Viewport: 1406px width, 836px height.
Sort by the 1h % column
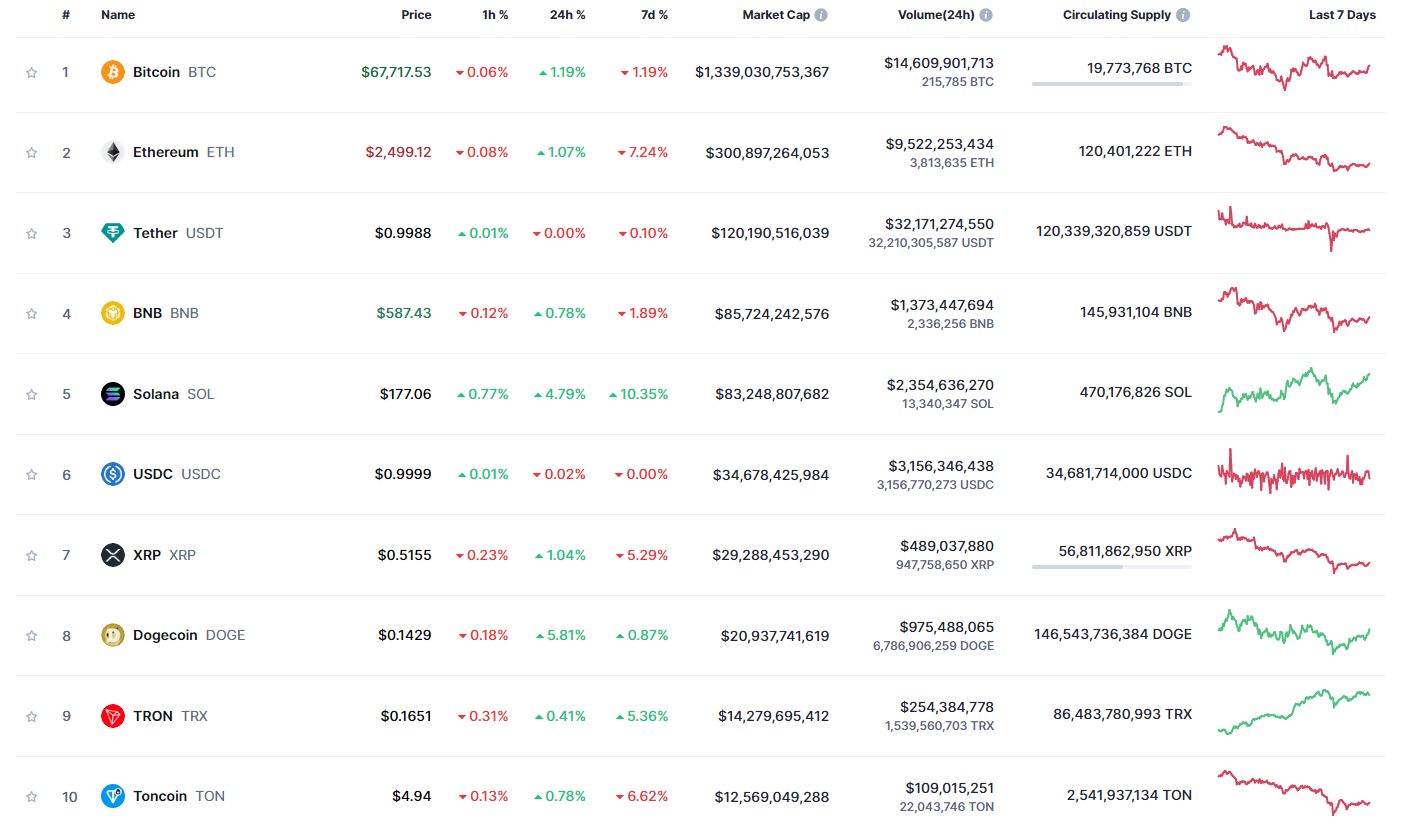493,15
